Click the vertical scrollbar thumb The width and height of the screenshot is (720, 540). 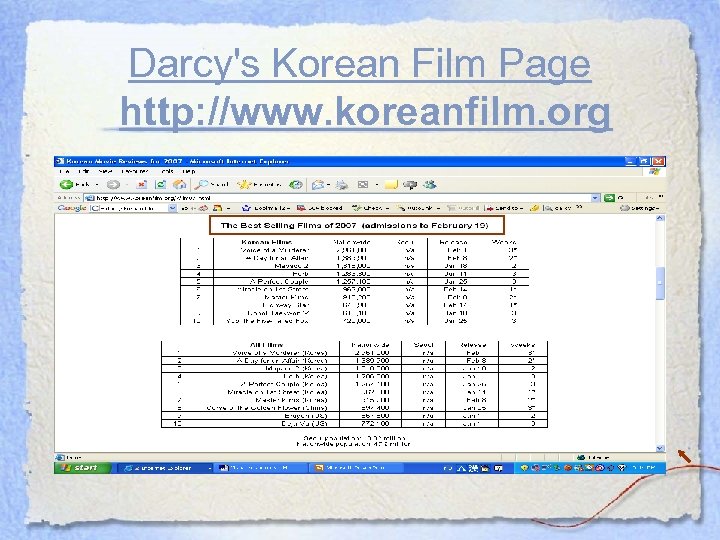(660, 283)
